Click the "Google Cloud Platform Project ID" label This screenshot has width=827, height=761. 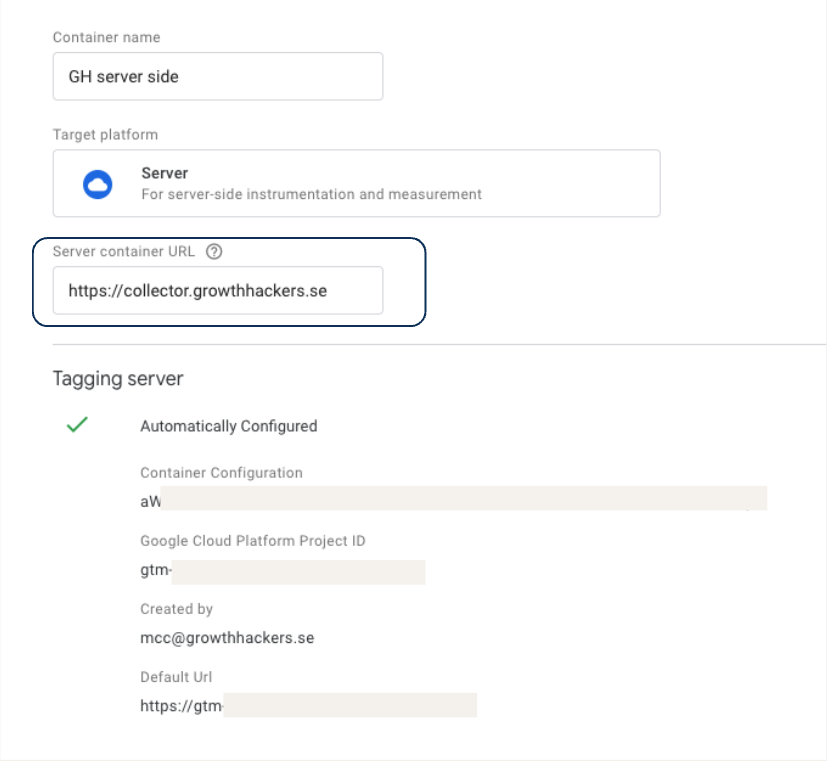(252, 541)
